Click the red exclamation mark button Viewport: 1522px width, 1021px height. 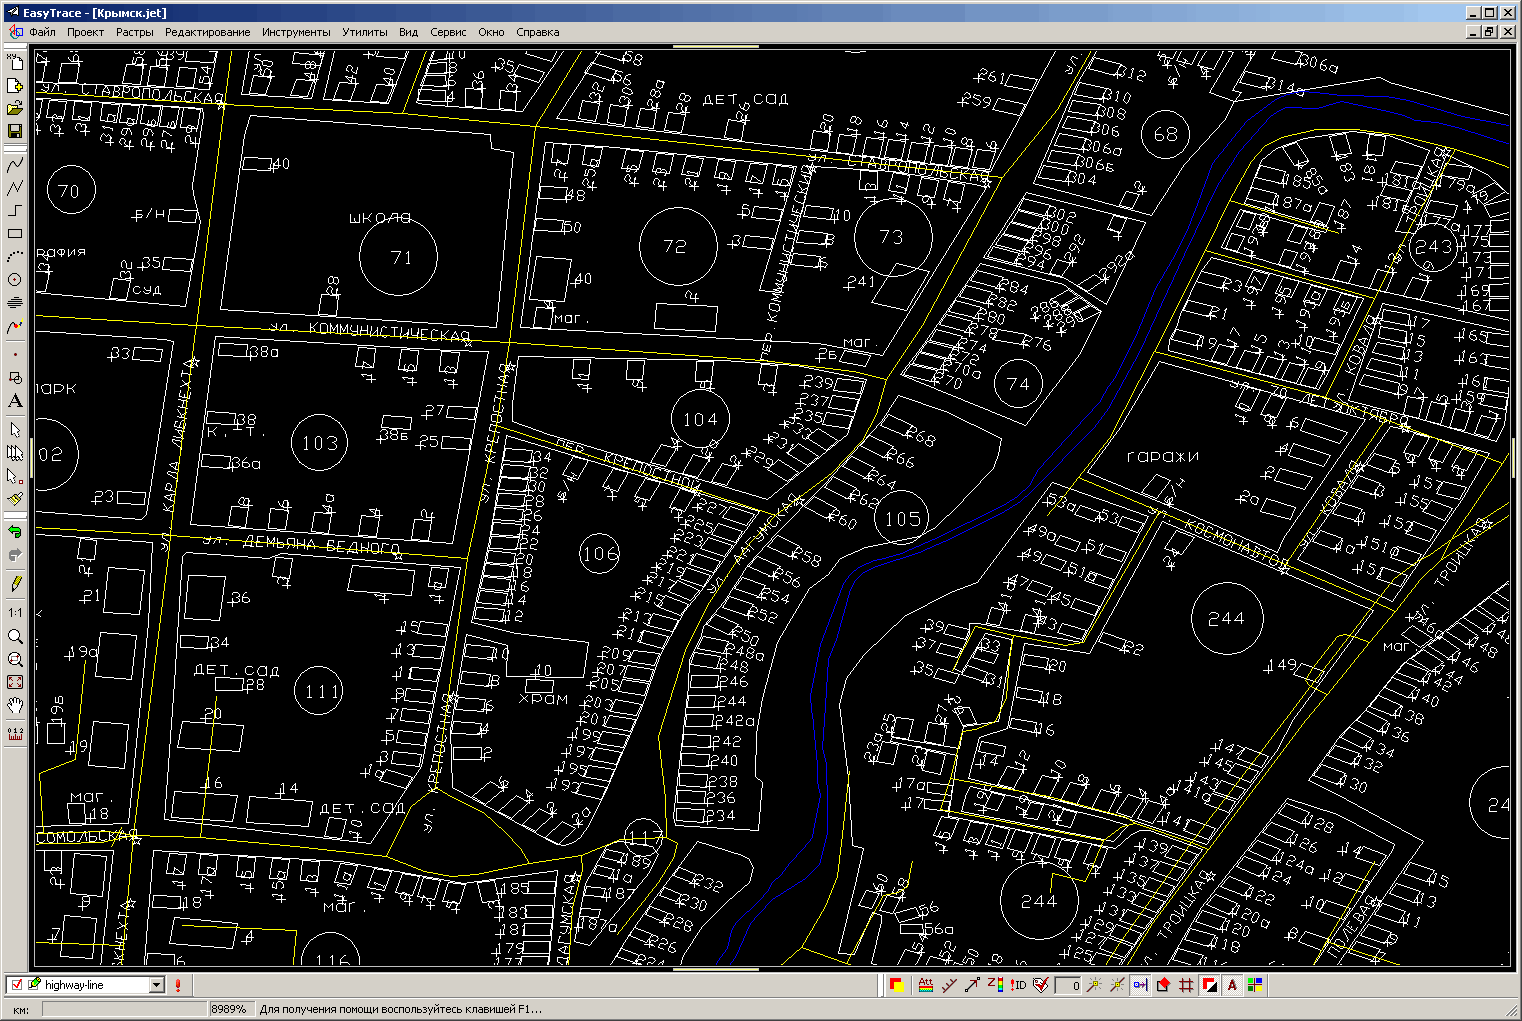pyautogui.click(x=178, y=985)
